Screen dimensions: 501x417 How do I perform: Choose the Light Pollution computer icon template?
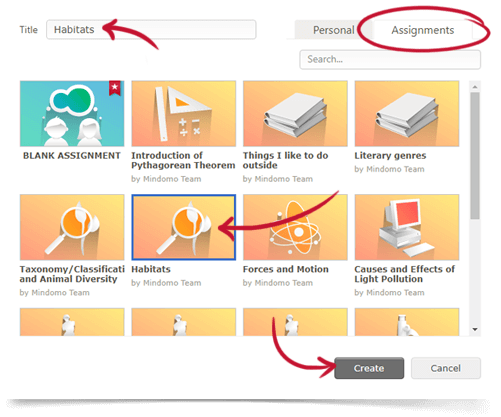coord(407,227)
